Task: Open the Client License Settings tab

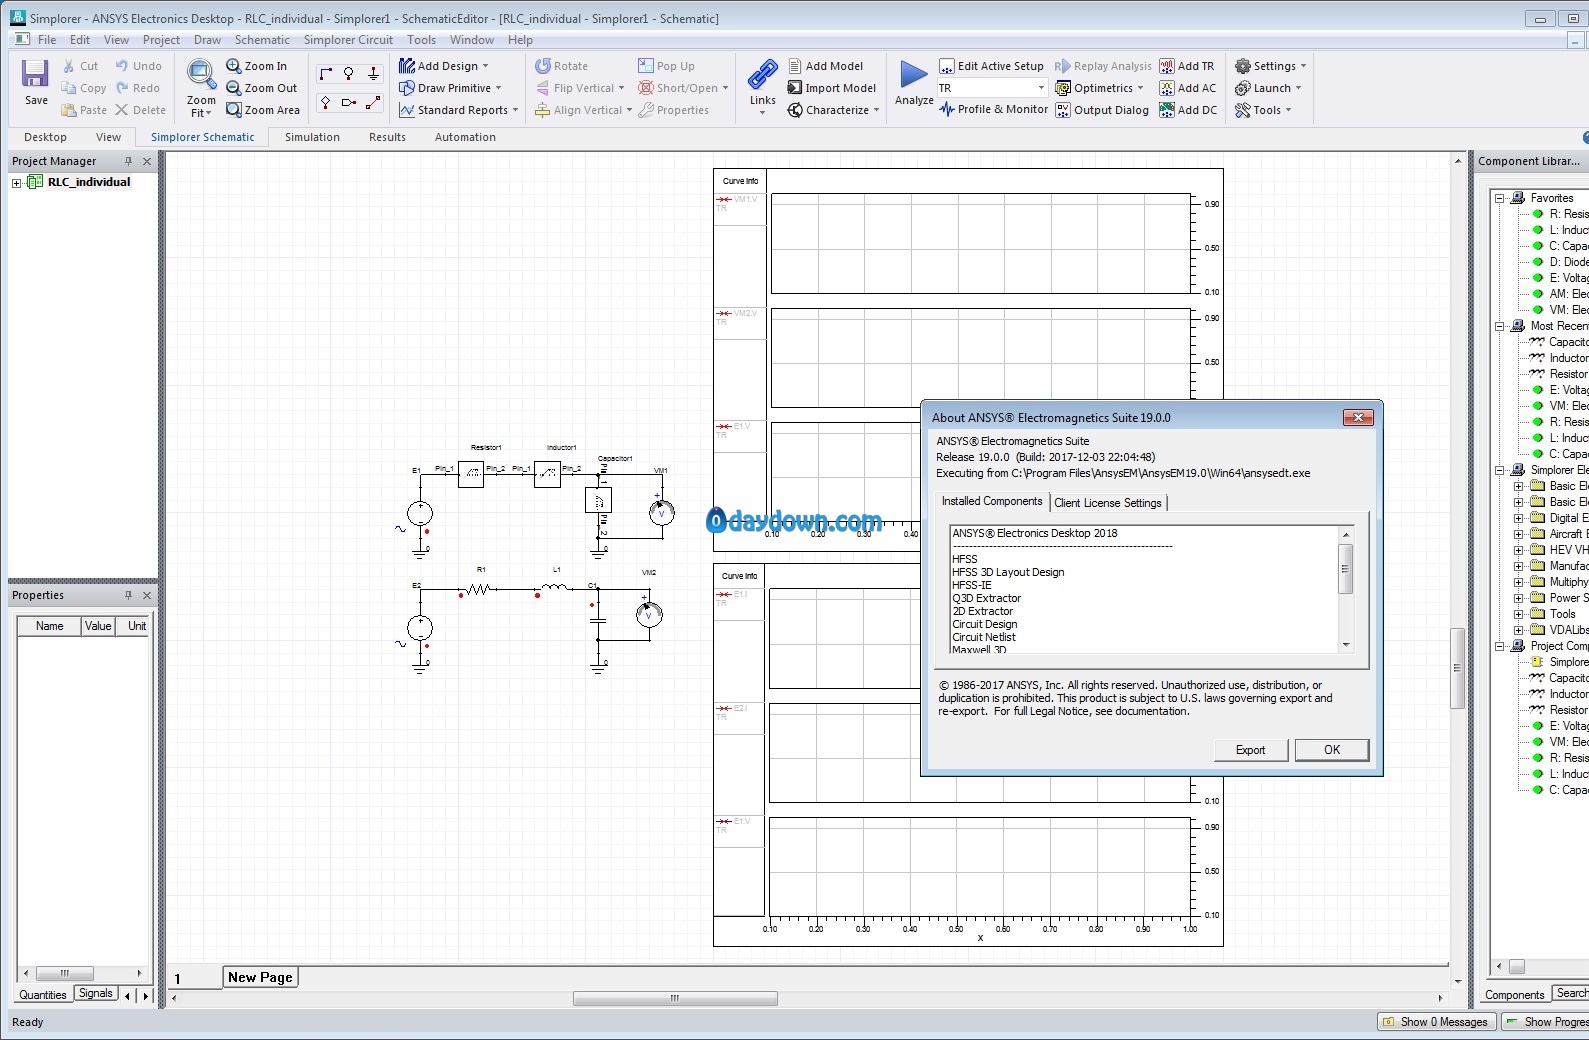Action: click(1108, 503)
